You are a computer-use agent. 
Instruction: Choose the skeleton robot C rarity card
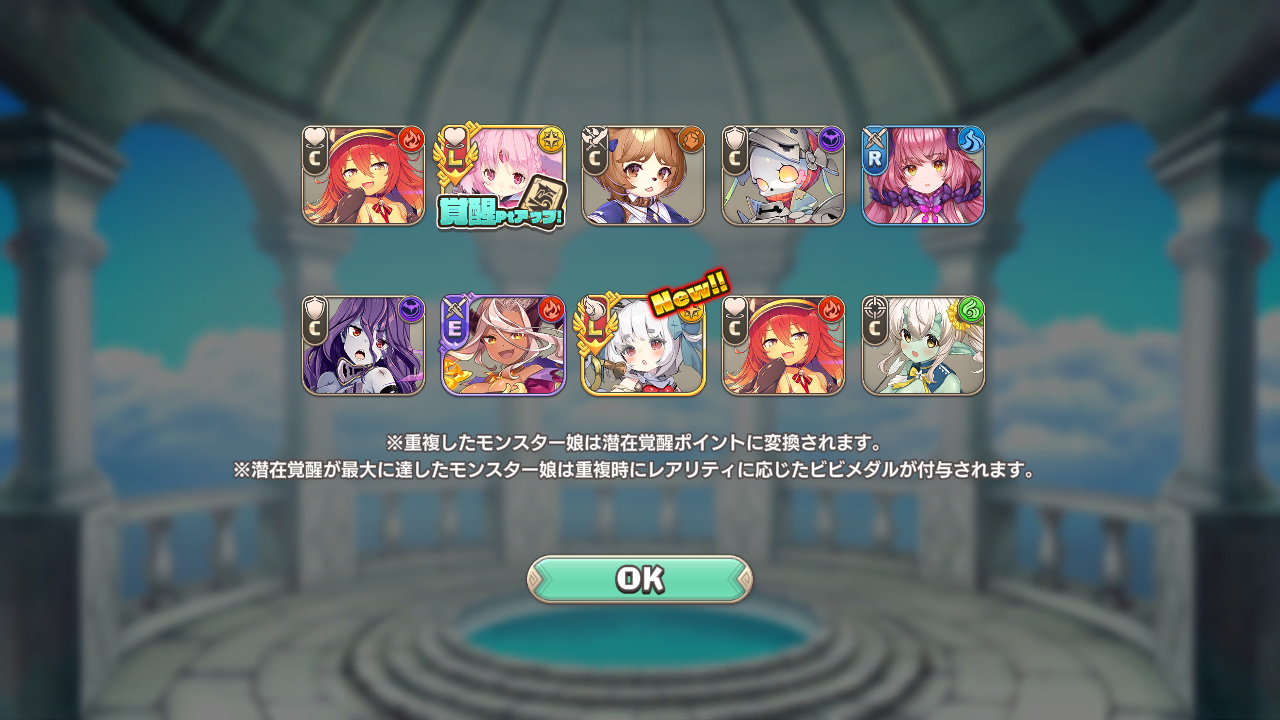coord(783,176)
